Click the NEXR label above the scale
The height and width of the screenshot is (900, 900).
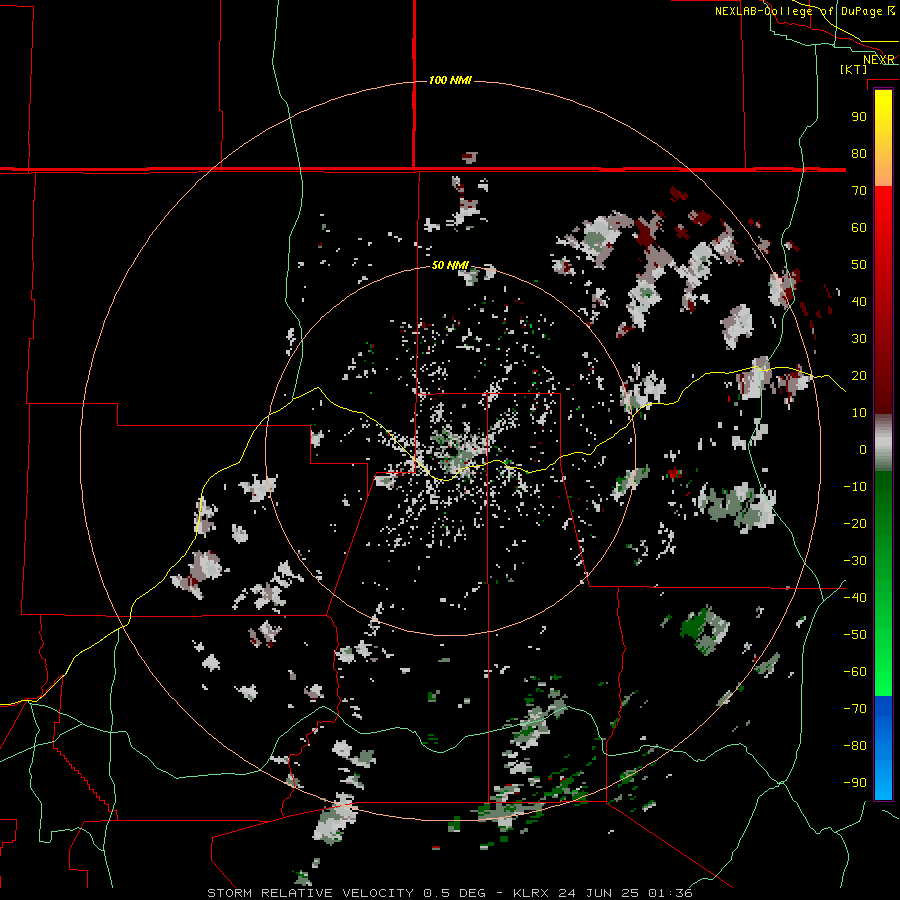879,60
